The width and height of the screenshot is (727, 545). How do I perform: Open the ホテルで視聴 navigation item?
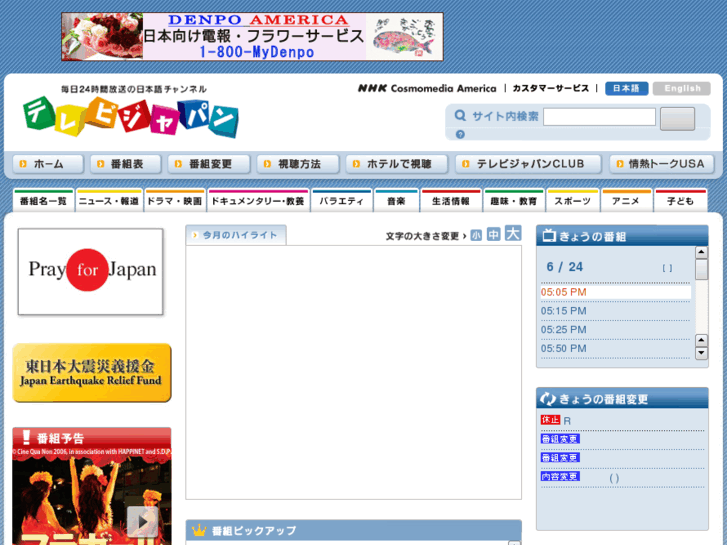click(x=397, y=164)
